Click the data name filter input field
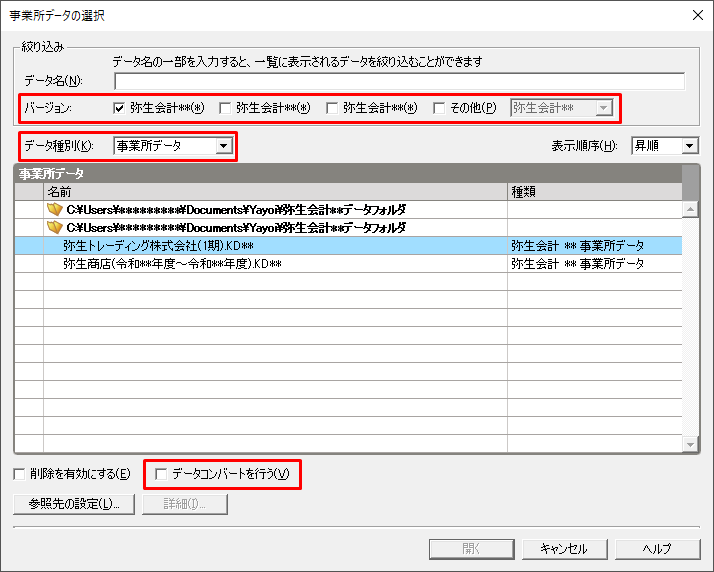This screenshot has width=714, height=572. tap(399, 81)
